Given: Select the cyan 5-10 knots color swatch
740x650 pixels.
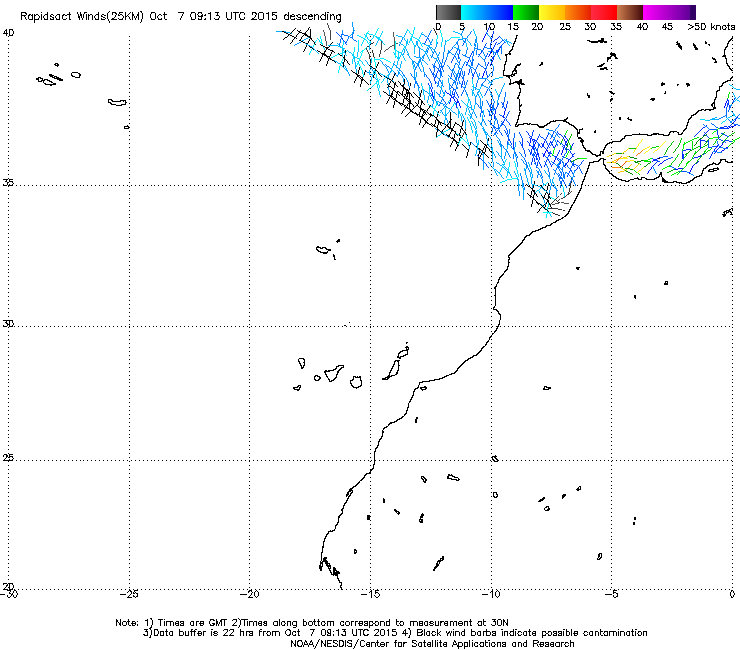Looking at the screenshot, I should pos(474,12).
